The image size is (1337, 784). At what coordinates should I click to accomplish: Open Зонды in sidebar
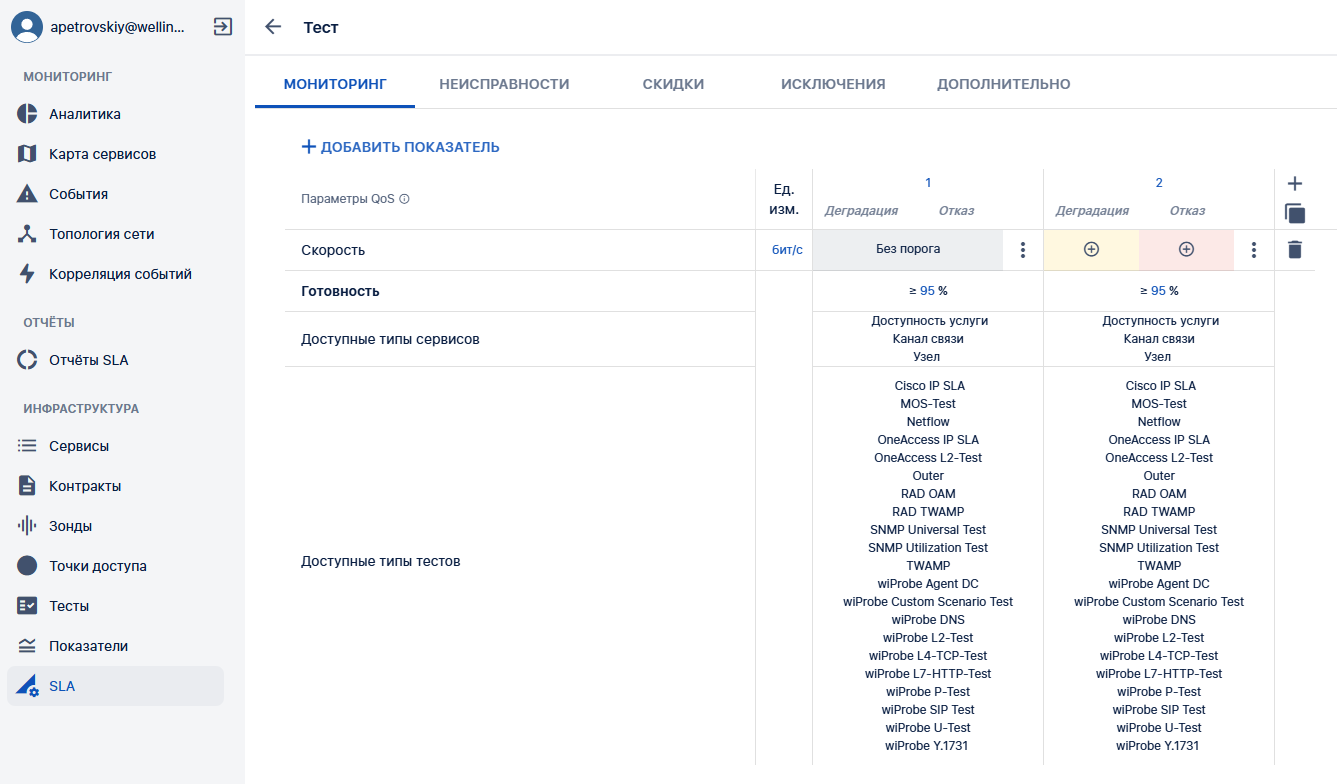point(115,526)
